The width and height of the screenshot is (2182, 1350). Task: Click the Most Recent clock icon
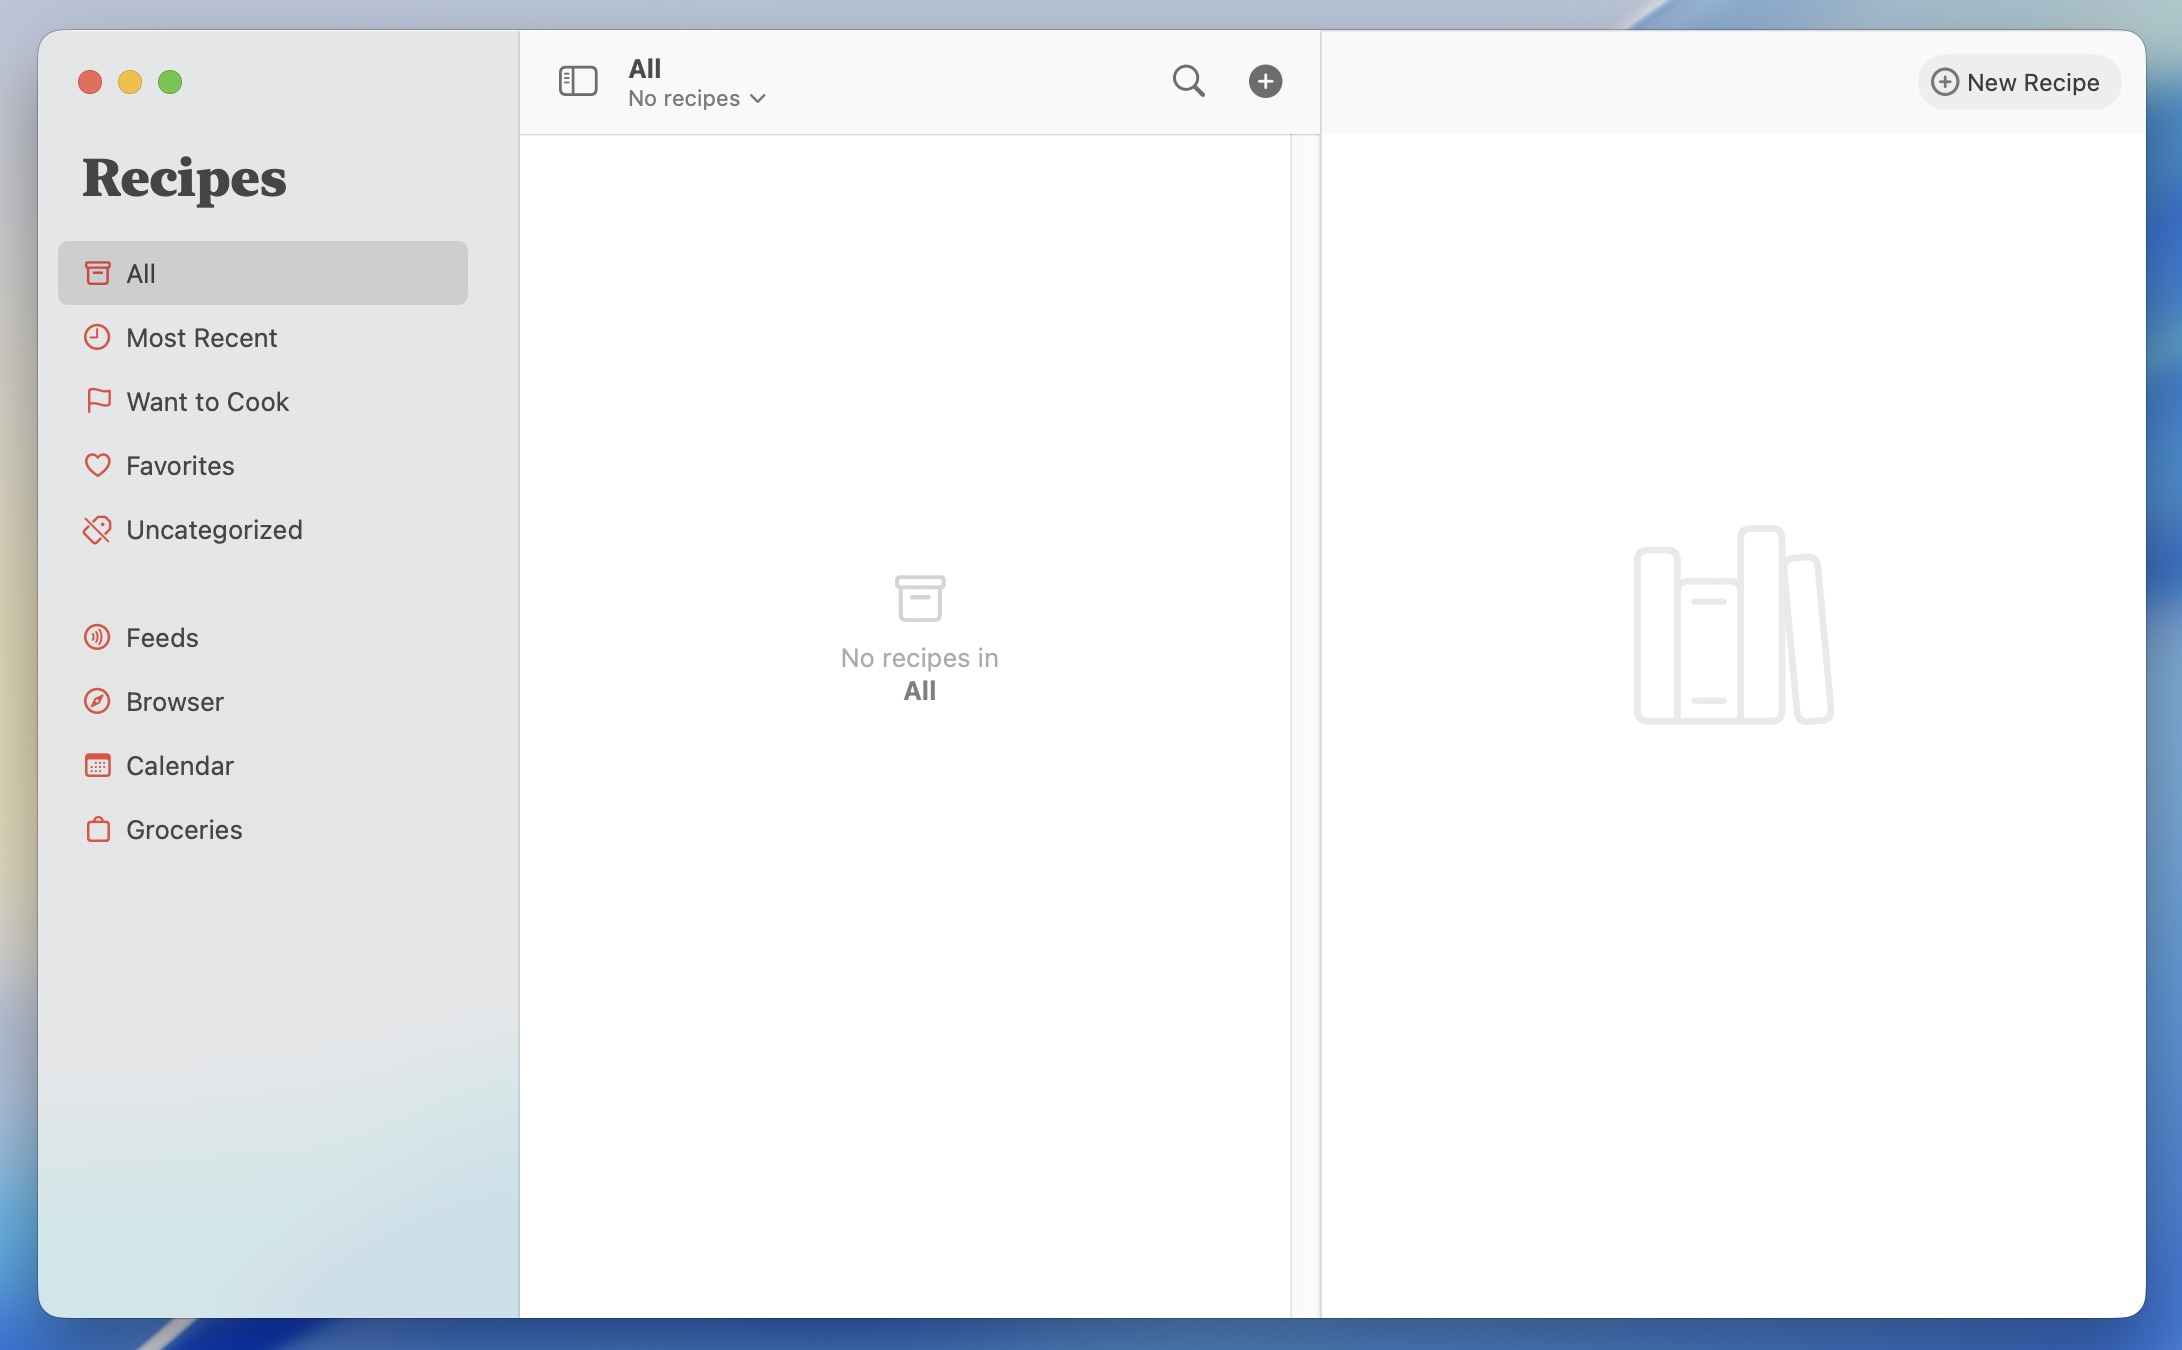point(97,337)
